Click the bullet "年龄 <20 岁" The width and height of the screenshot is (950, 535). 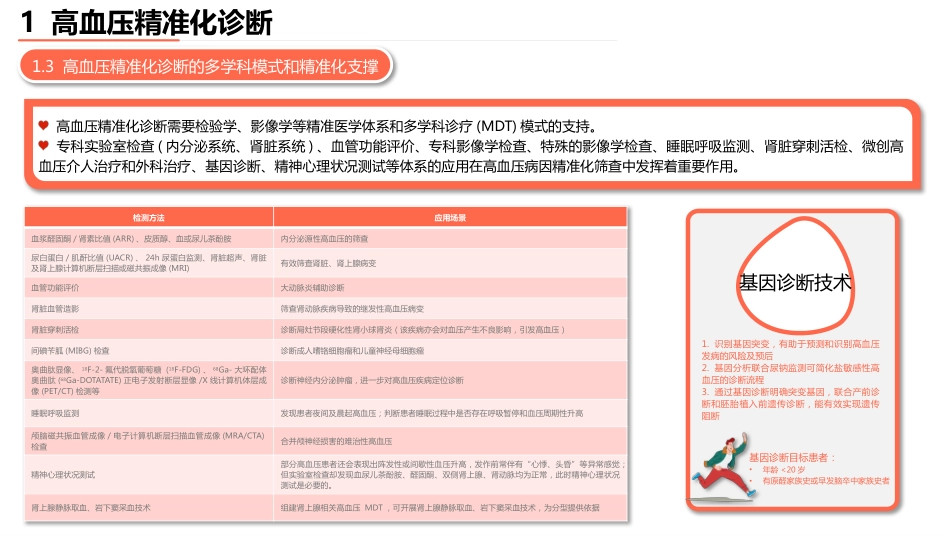click(784, 470)
